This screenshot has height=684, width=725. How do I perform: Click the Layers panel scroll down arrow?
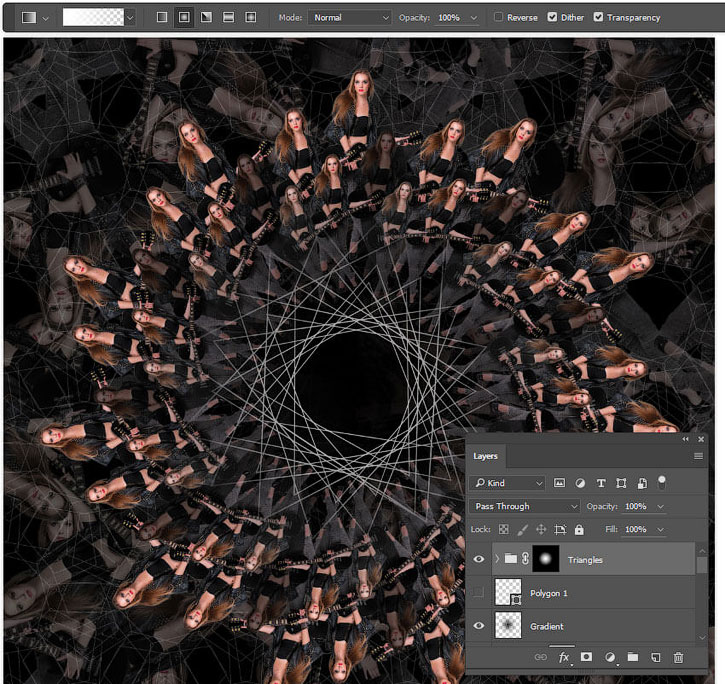point(702,638)
